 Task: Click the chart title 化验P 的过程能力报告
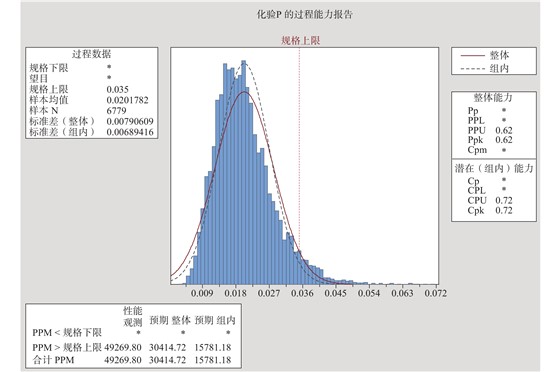coord(305,15)
